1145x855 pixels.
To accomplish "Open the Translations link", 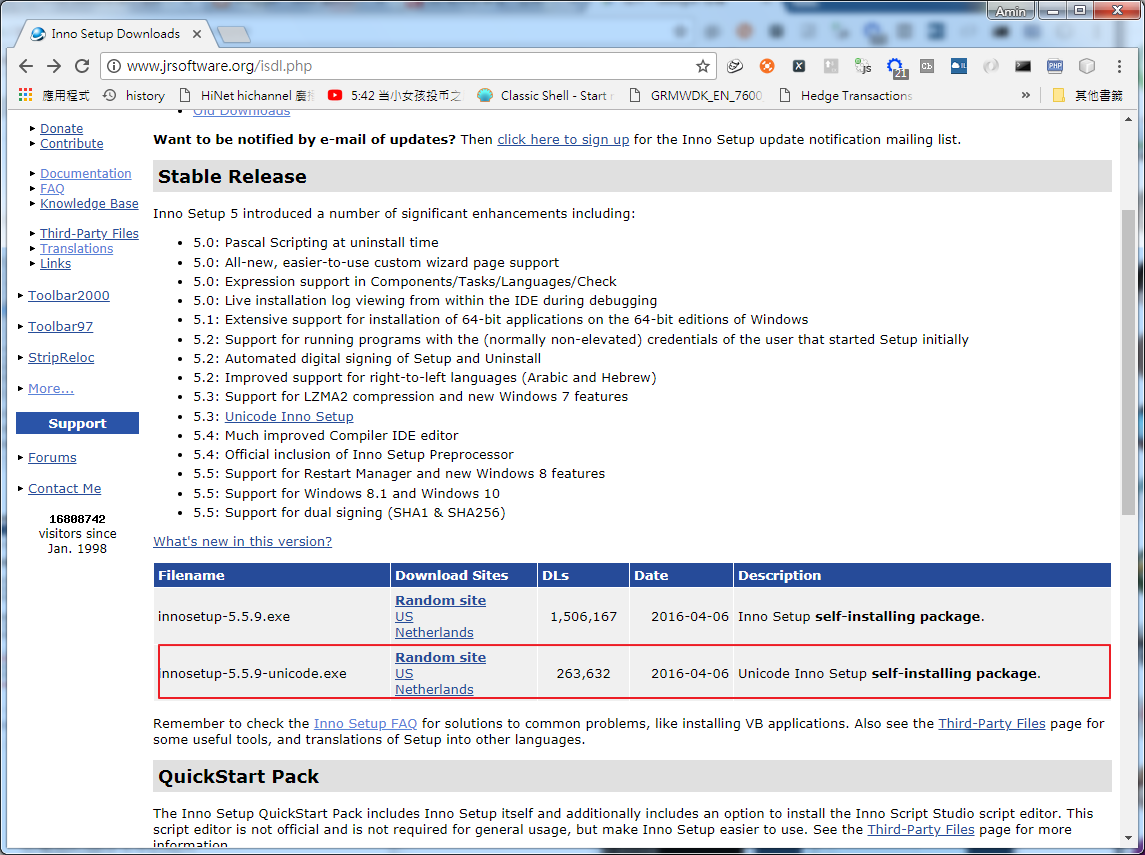I will click(77, 249).
